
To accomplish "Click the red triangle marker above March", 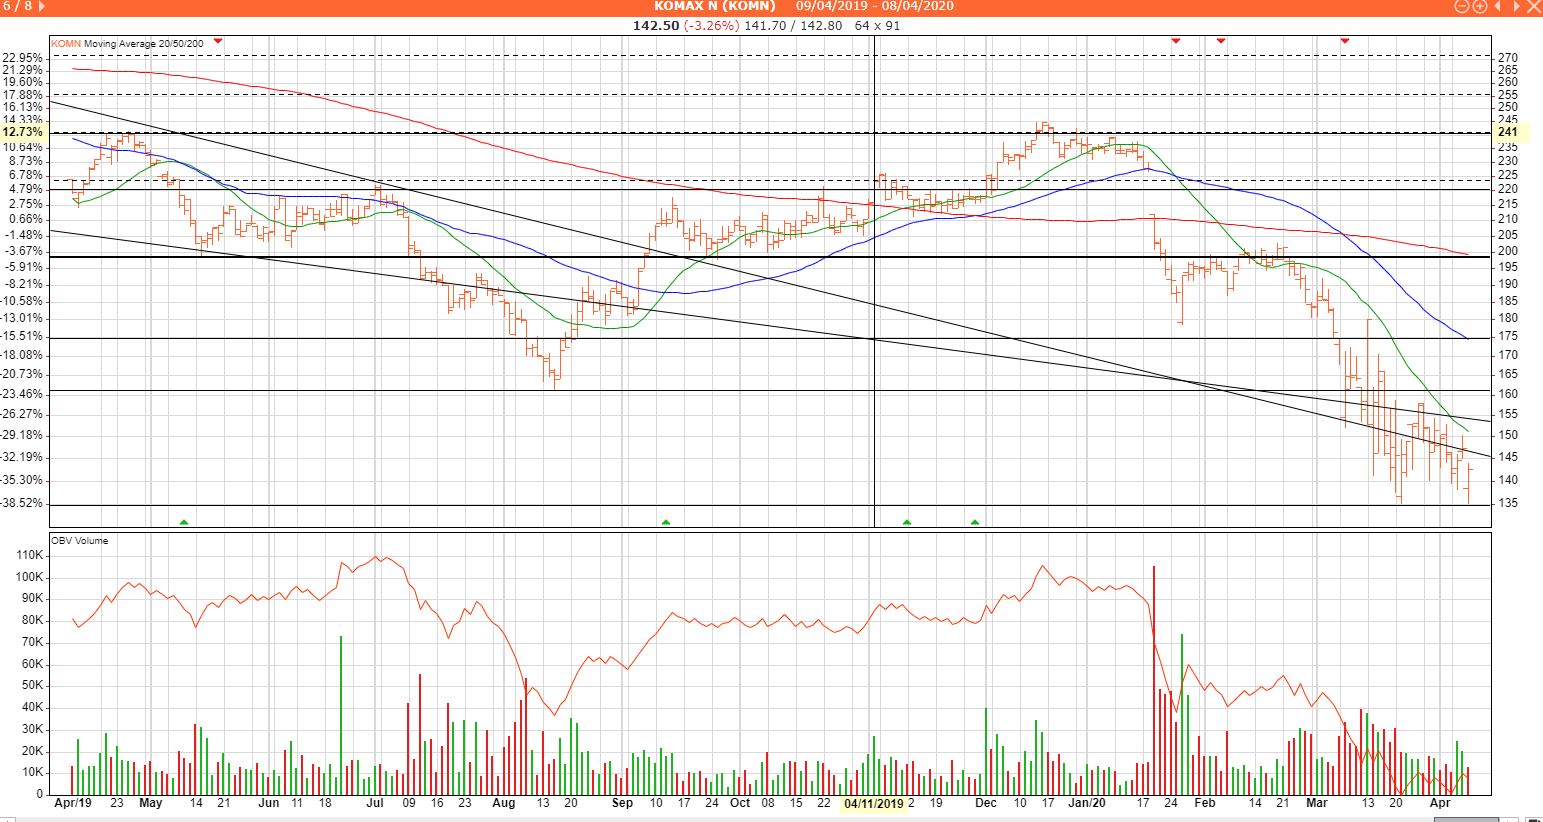I will click(1345, 41).
